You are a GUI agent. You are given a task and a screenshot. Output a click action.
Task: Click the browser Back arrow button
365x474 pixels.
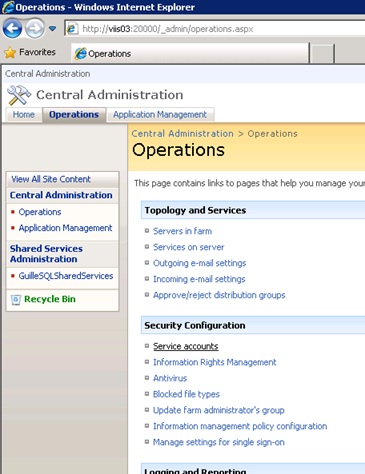point(12,29)
